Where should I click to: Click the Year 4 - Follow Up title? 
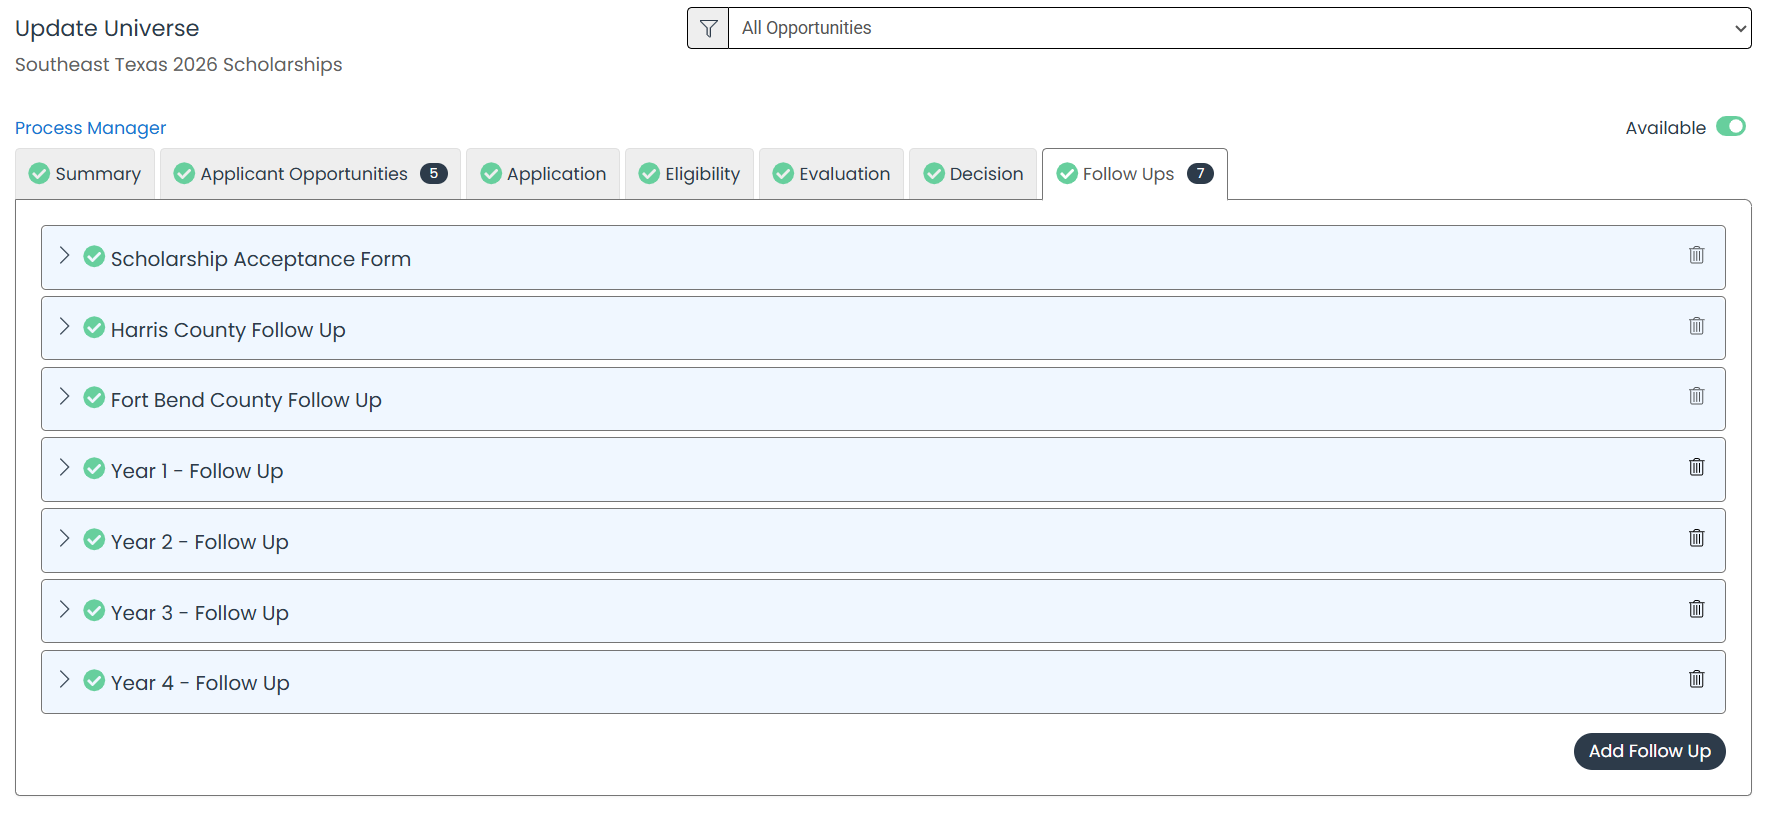click(200, 683)
